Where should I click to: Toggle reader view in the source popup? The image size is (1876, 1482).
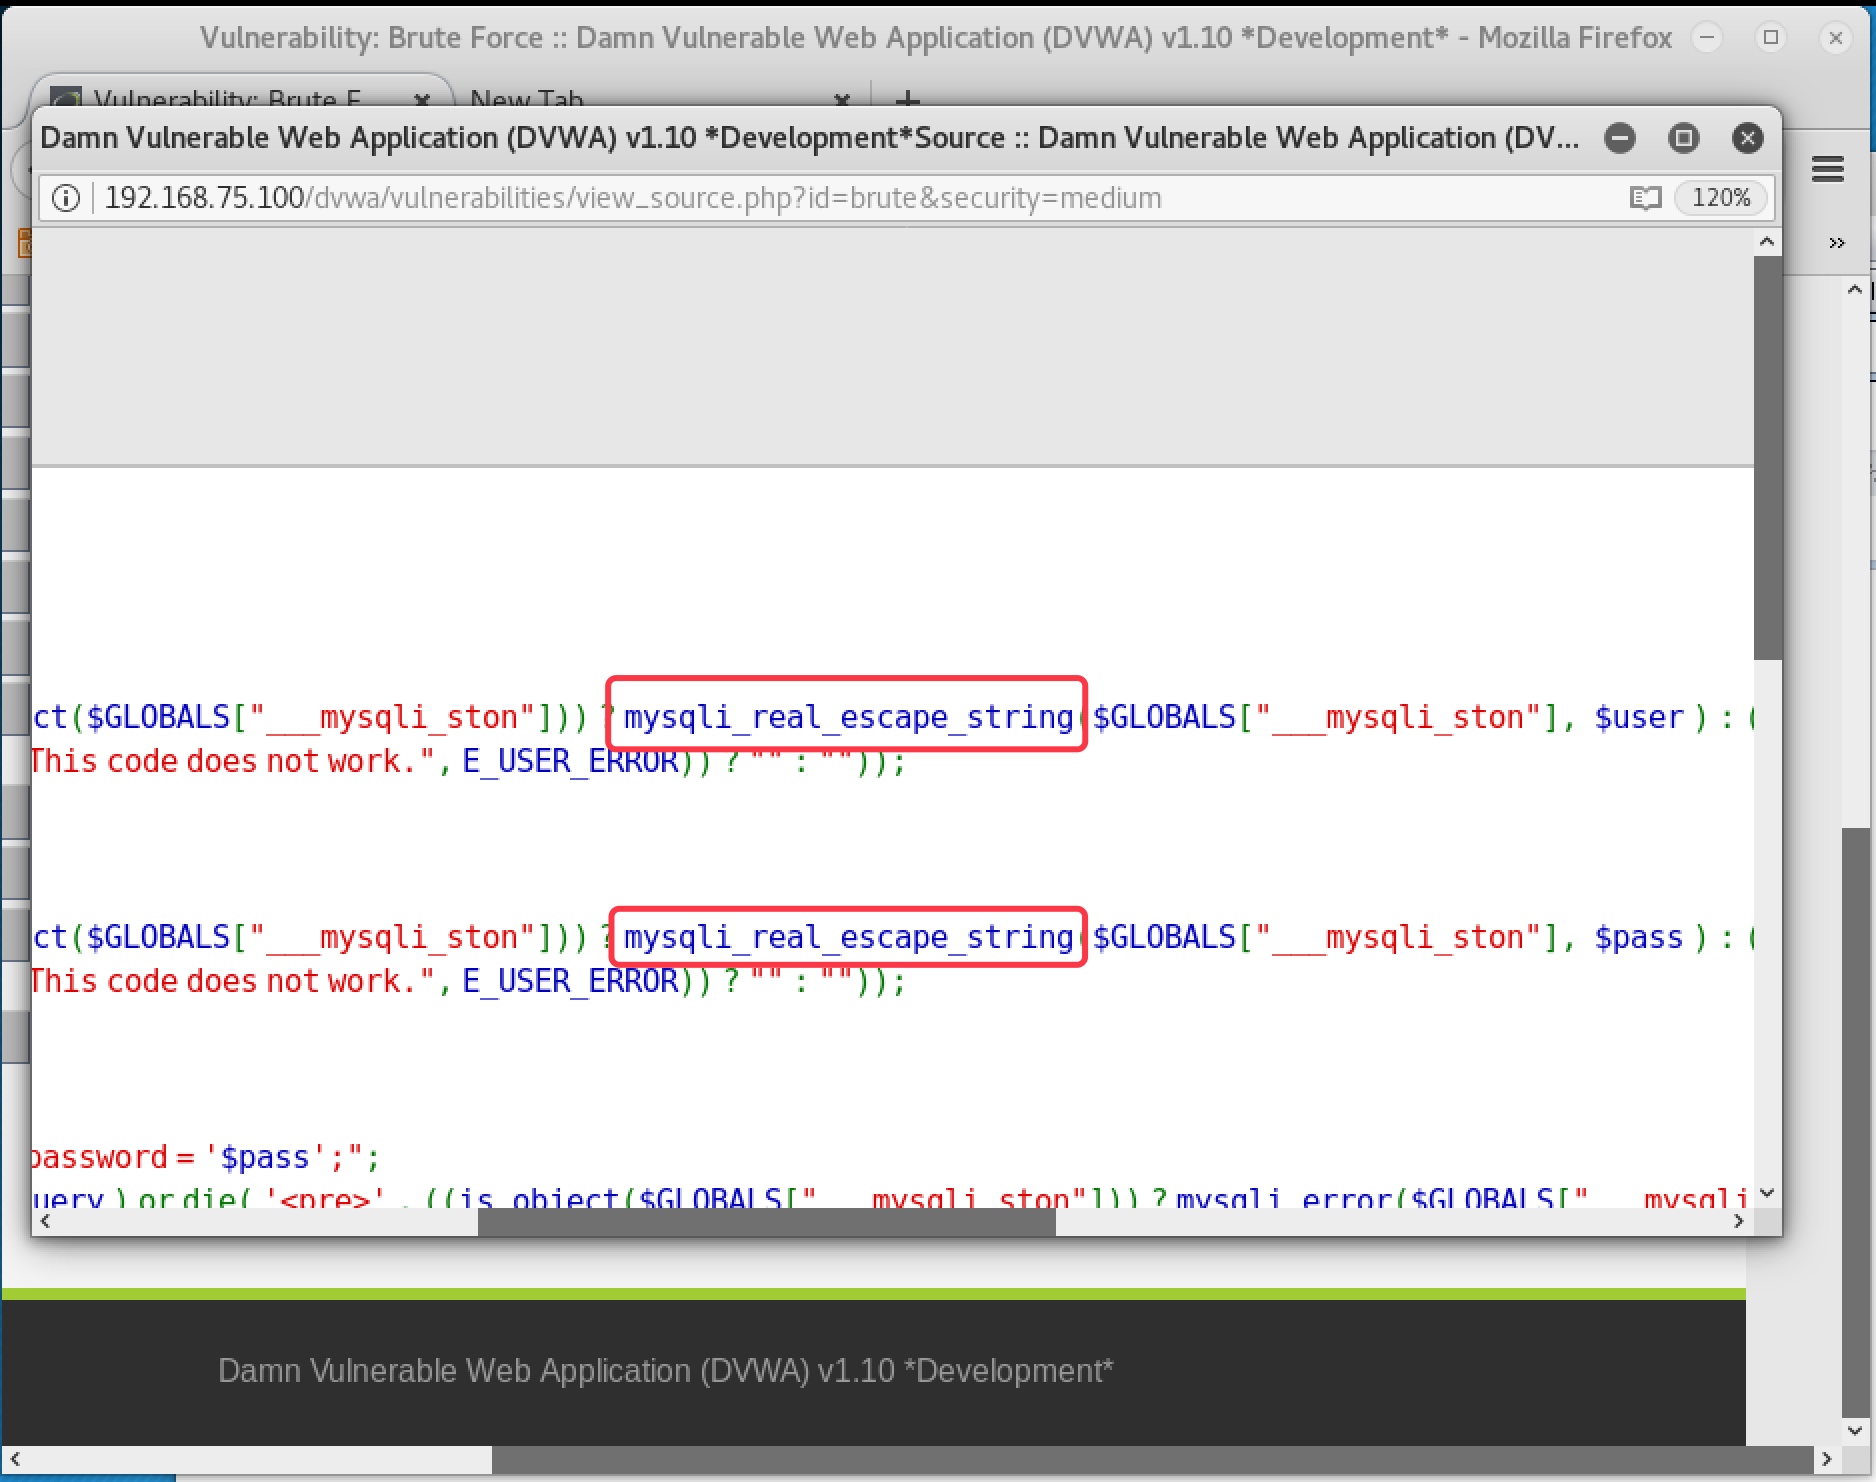click(1645, 198)
